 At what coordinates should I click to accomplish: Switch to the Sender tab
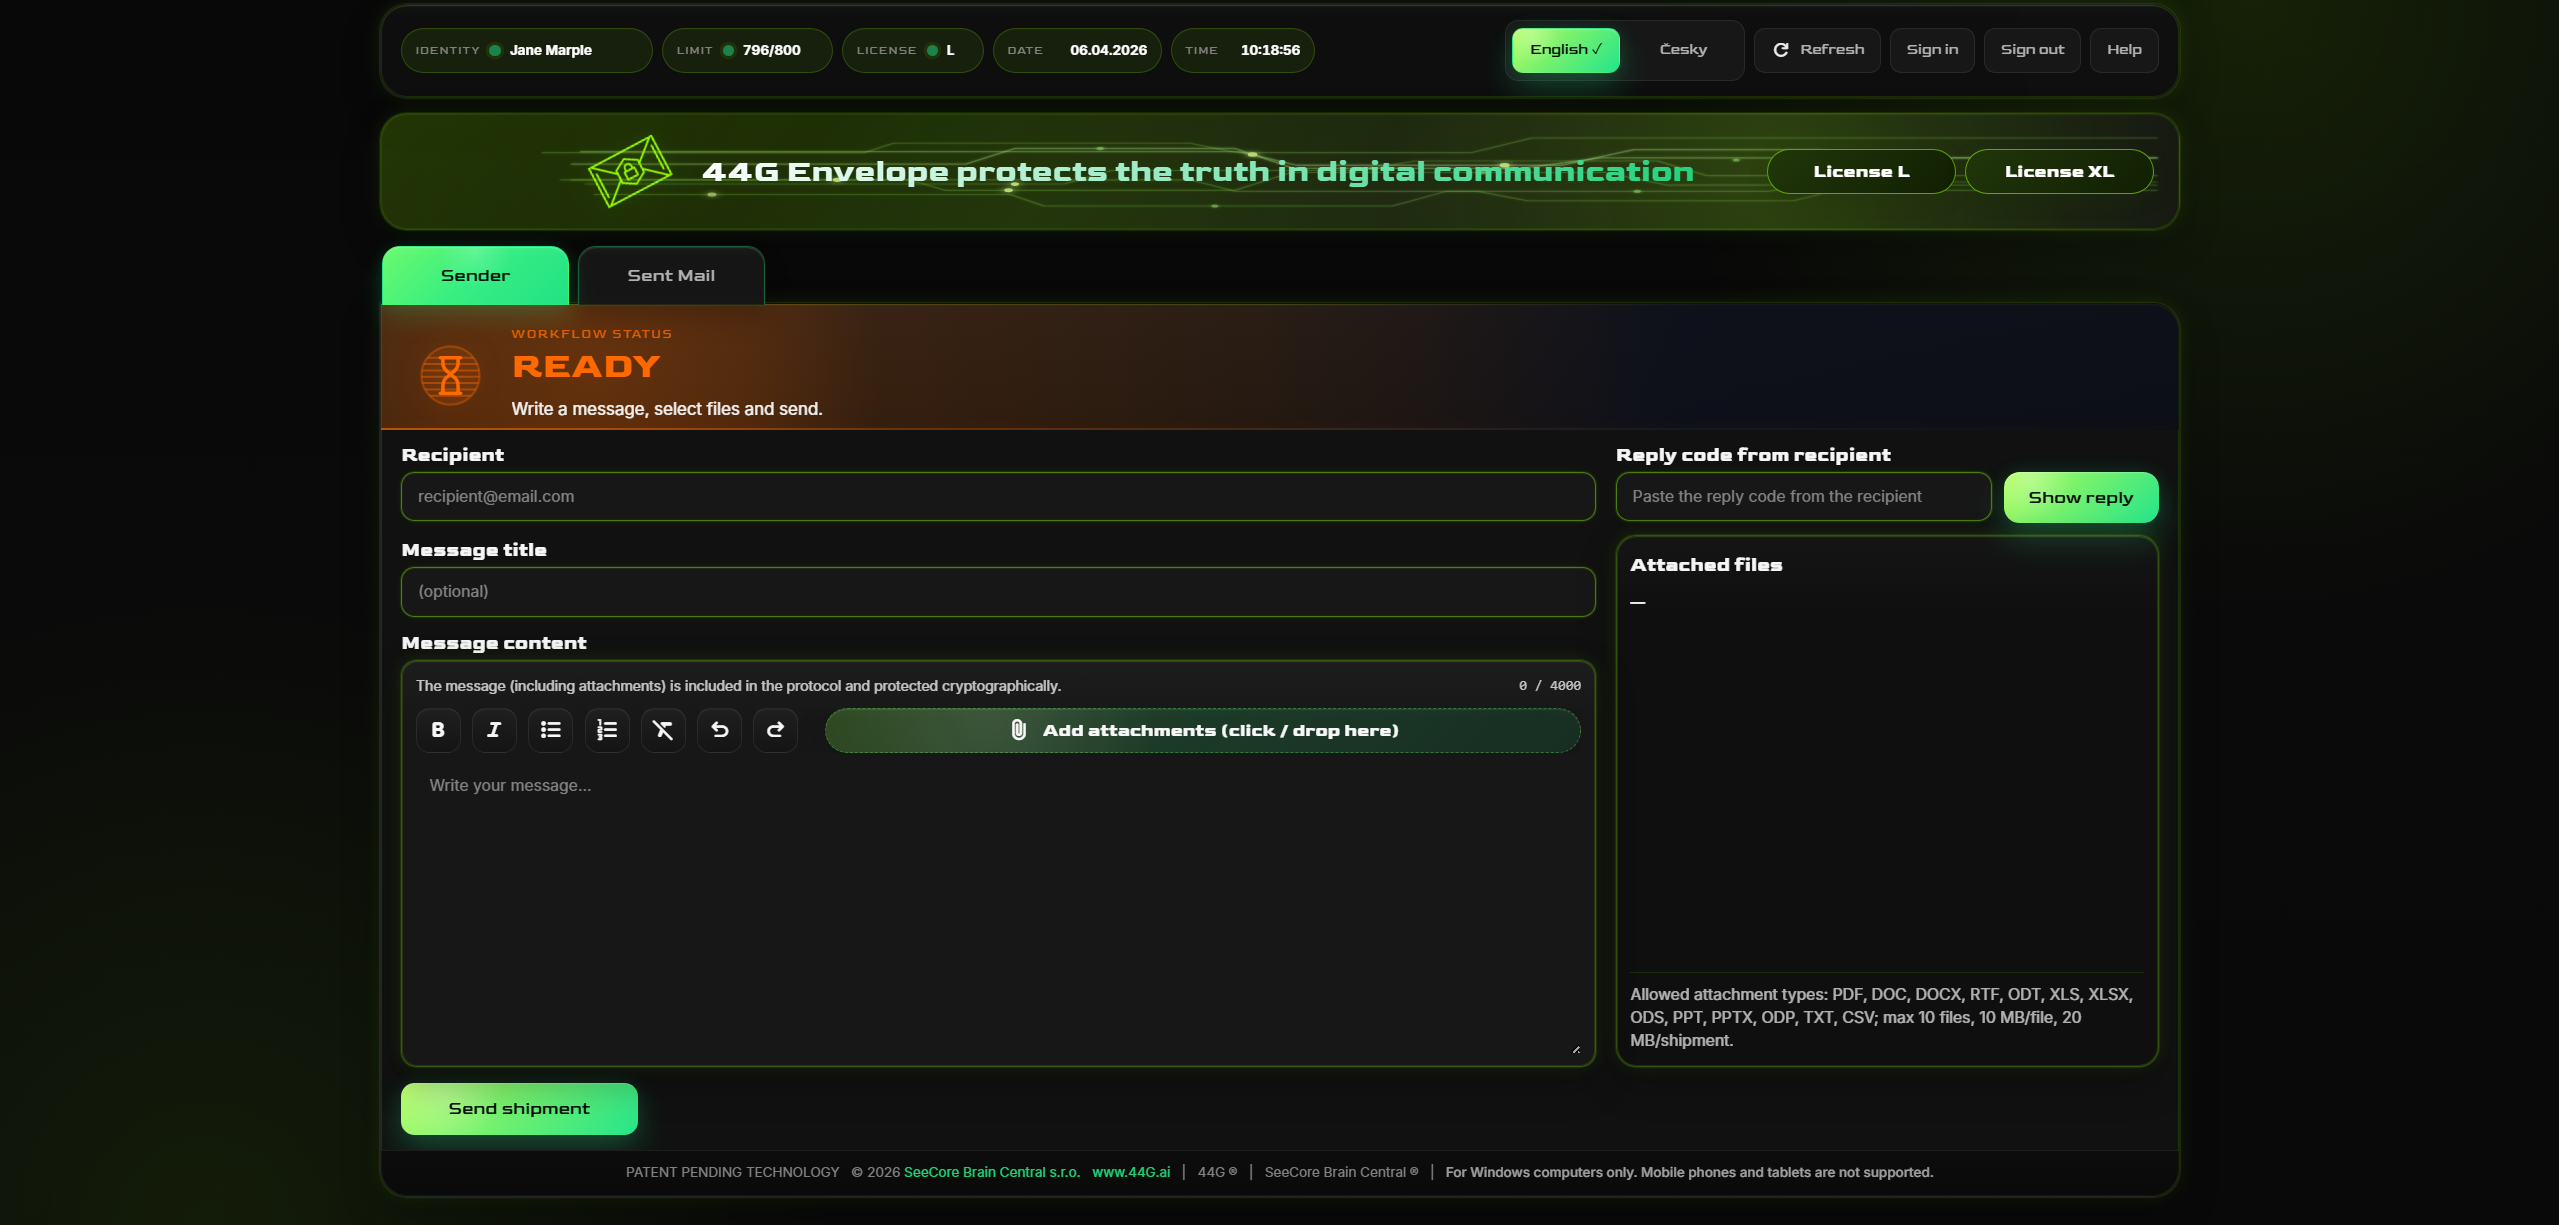[475, 276]
